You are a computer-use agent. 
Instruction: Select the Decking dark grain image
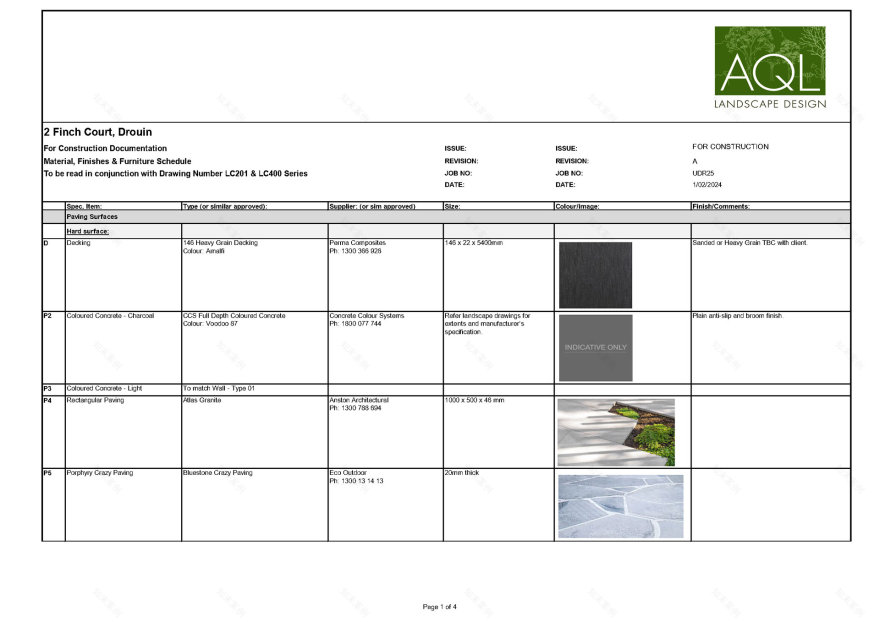(x=595, y=274)
